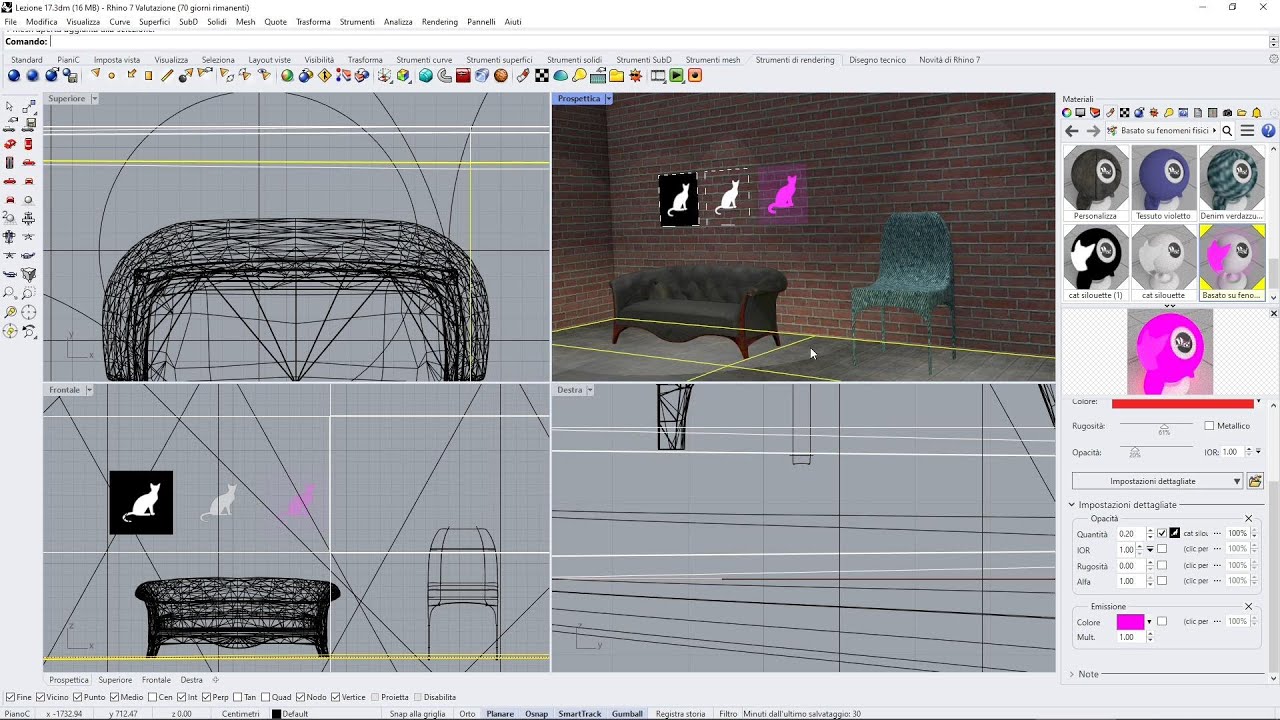Click the folder browse icon beside Impostazioni dettagliate
Image resolution: width=1280 pixels, height=720 pixels.
click(1256, 481)
